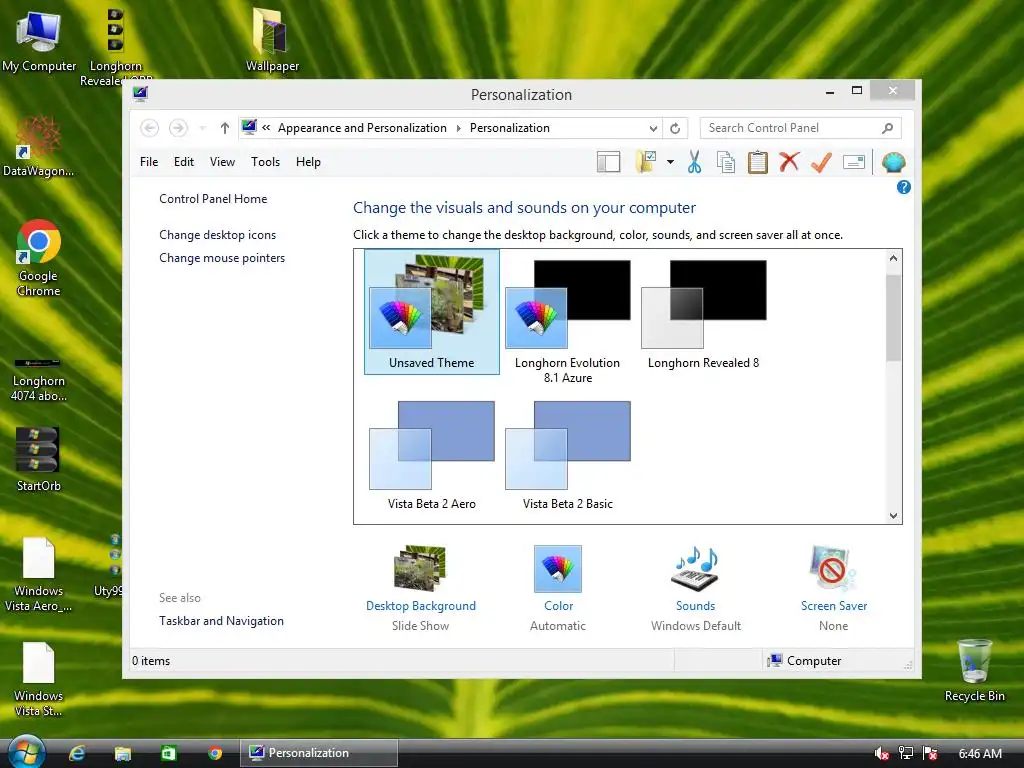Click the search magnifier icon

click(887, 128)
